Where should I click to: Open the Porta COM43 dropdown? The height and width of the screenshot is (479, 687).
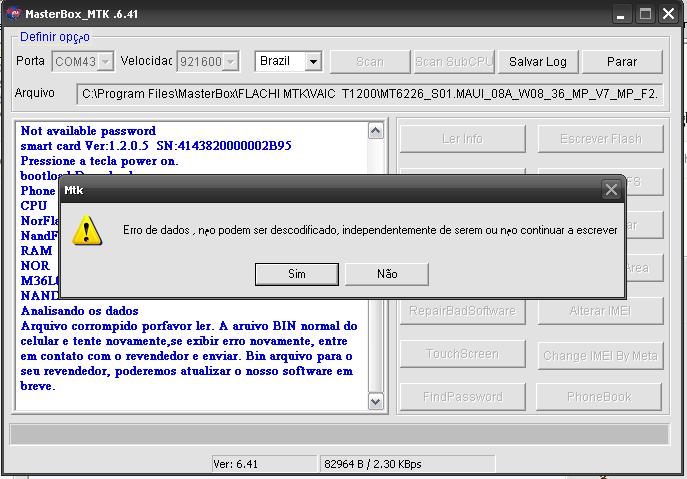click(105, 61)
